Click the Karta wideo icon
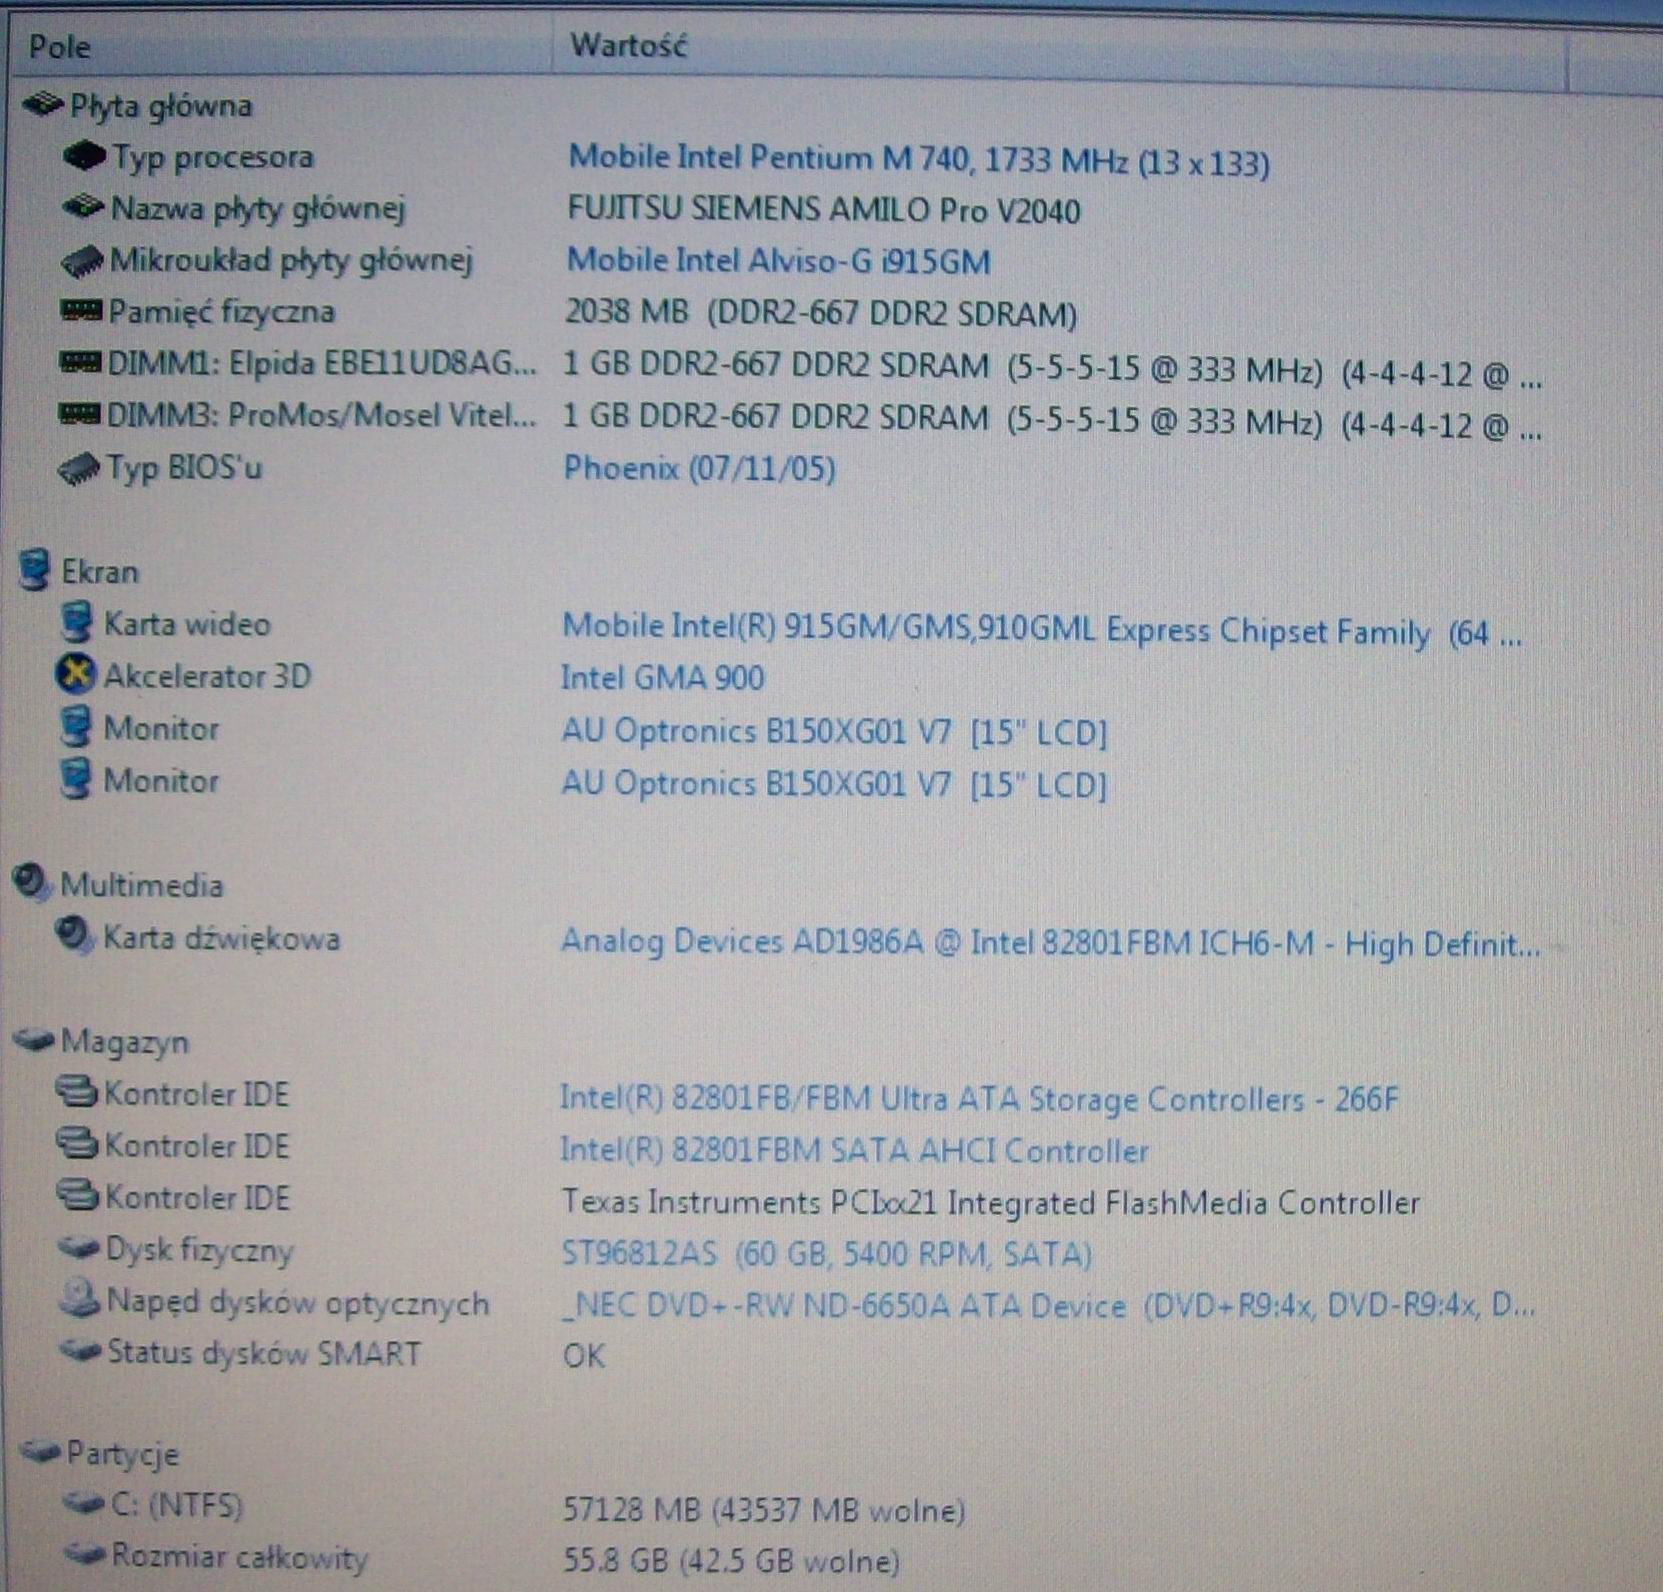Screen dimensions: 1663x1592 tap(76, 622)
